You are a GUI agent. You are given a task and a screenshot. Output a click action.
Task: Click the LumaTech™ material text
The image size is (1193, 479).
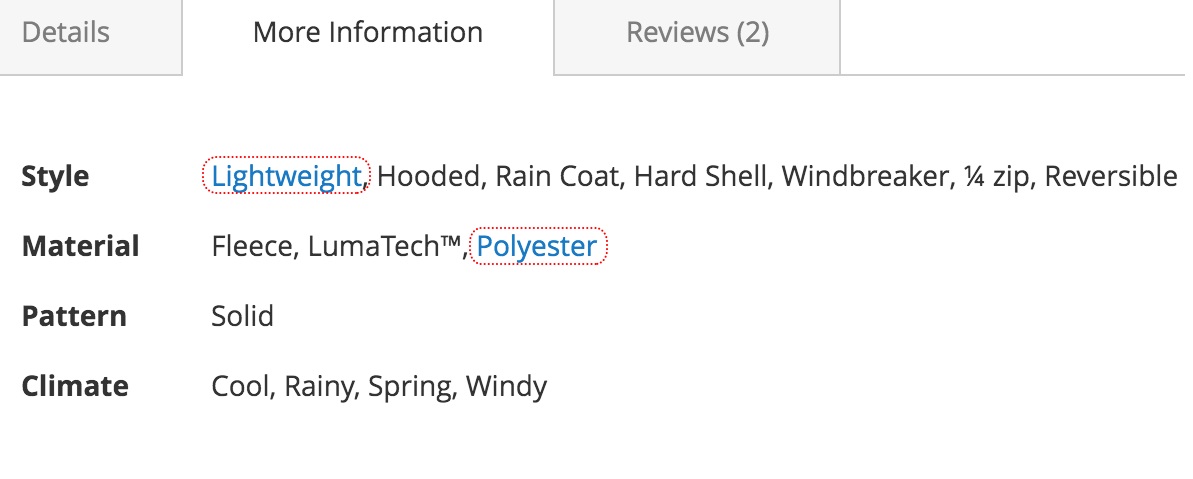pyautogui.click(x=384, y=247)
